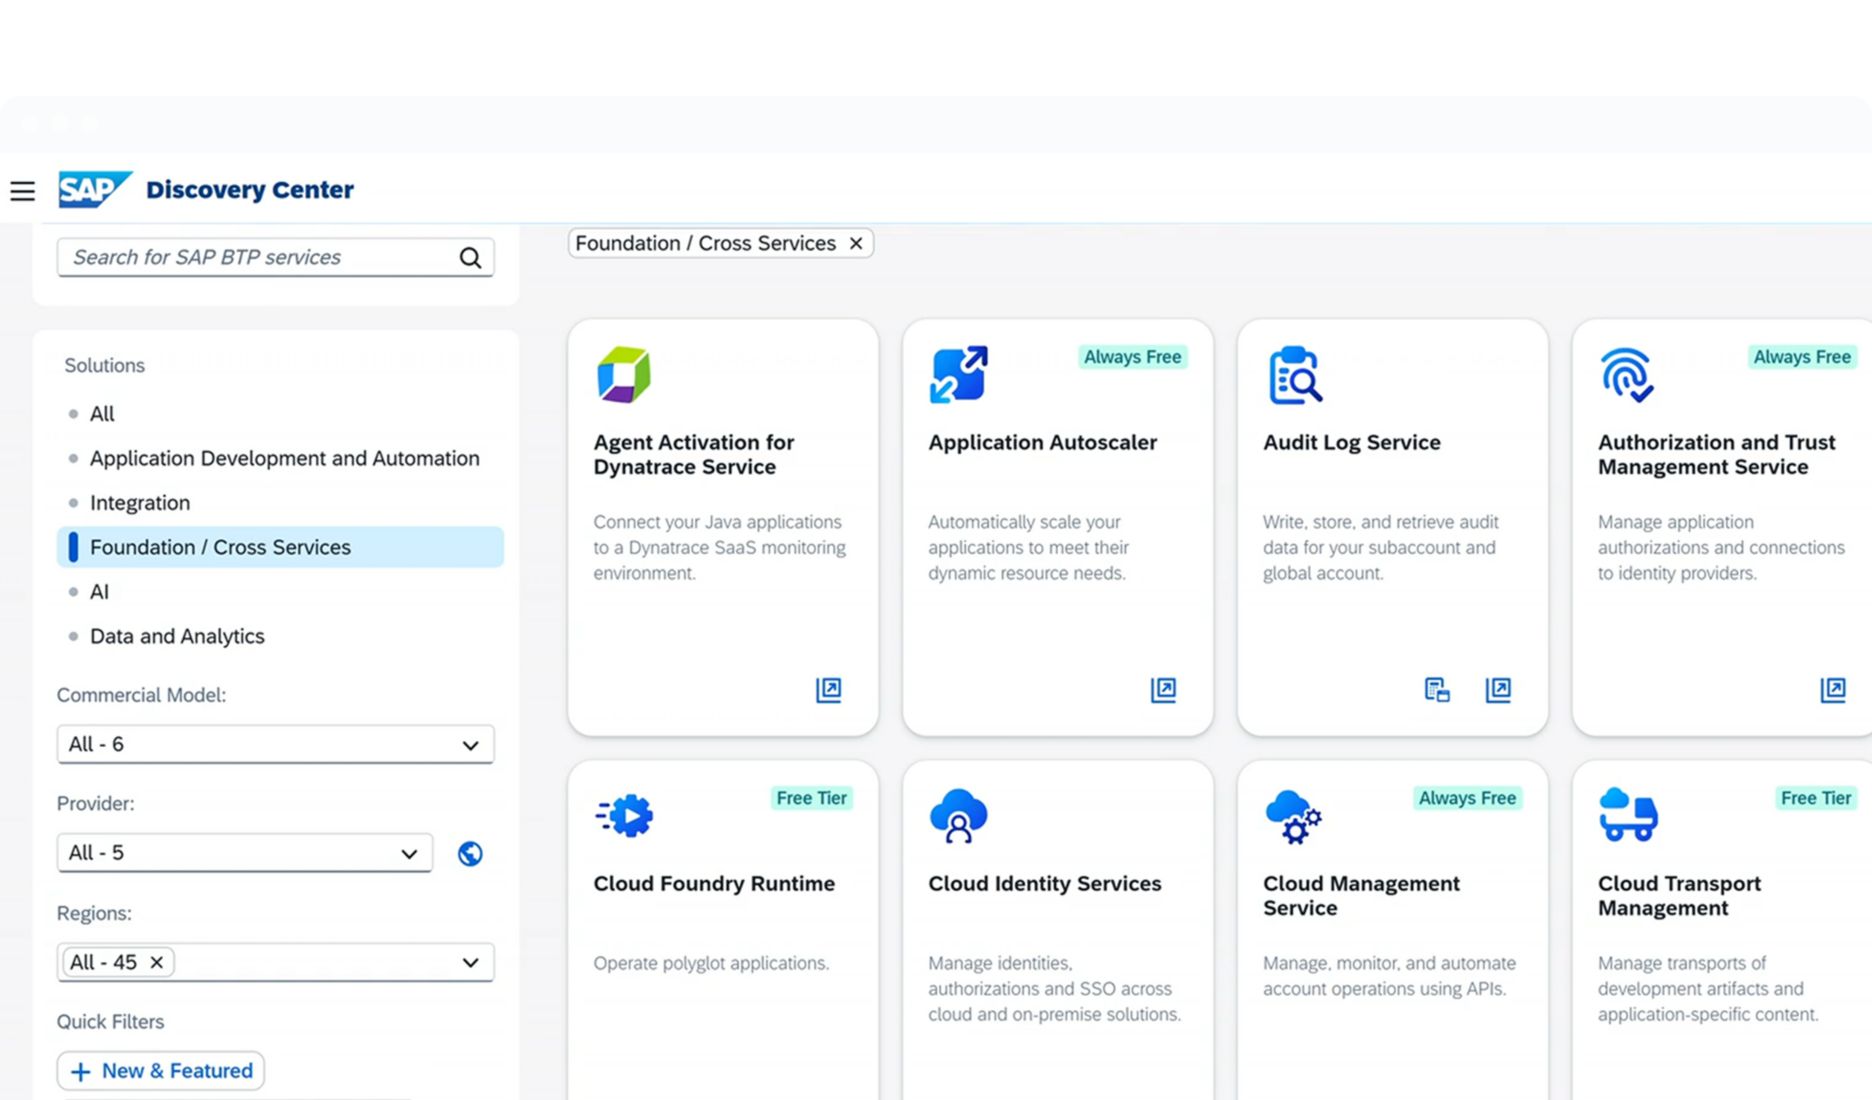Click the search magnifier icon
Screen dimensions: 1872x1100
point(470,258)
